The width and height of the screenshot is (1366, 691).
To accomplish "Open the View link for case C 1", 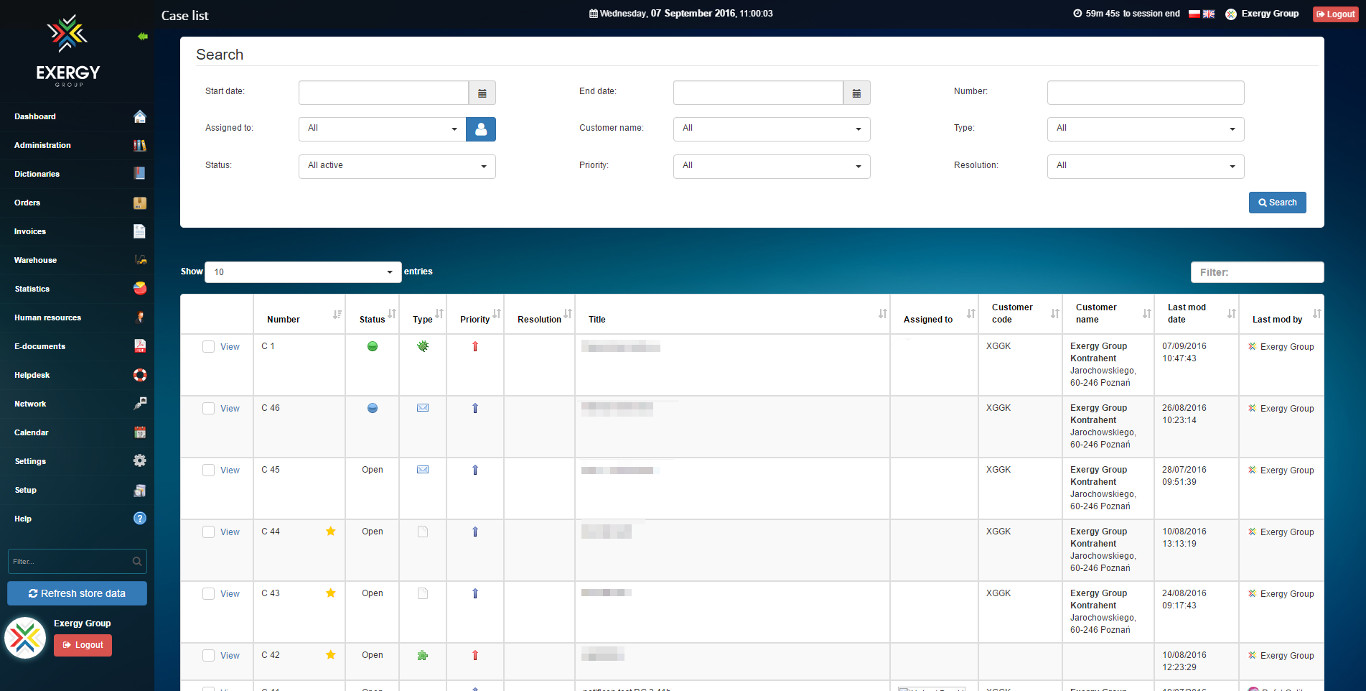I will click(230, 347).
